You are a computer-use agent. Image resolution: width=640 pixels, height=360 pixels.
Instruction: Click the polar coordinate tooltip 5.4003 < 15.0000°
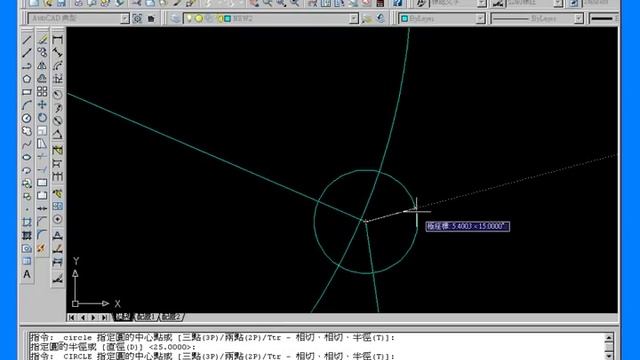pos(468,227)
